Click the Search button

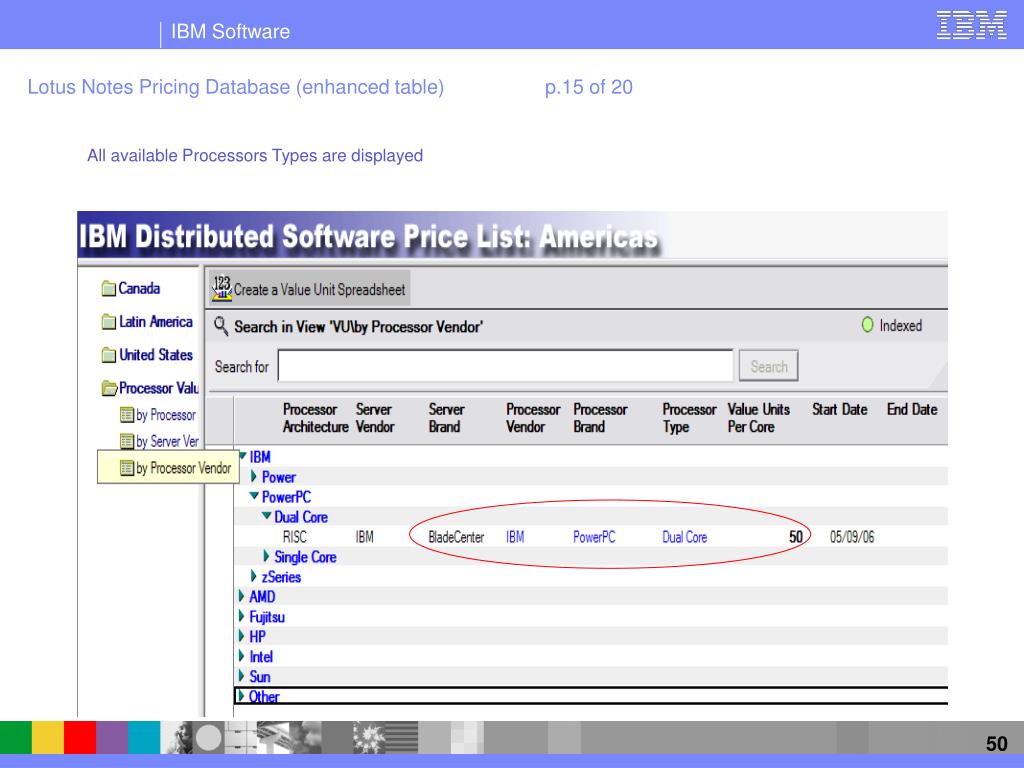(769, 366)
